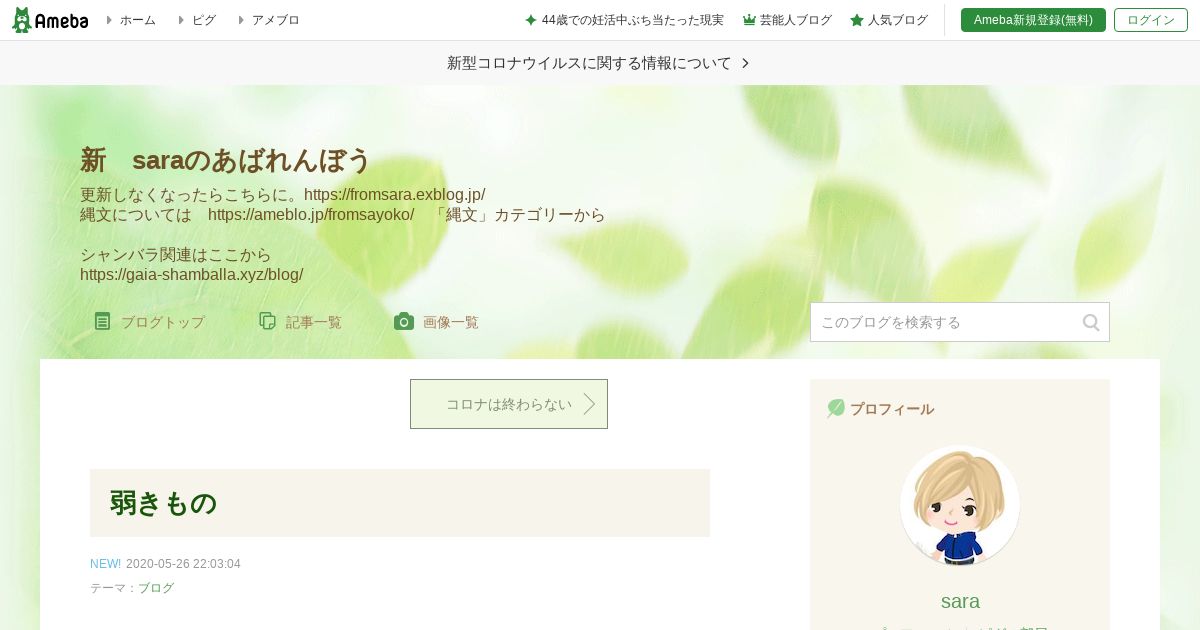Click triangle marker before ホーム
Viewport: 1200px width, 630px height.
109,20
